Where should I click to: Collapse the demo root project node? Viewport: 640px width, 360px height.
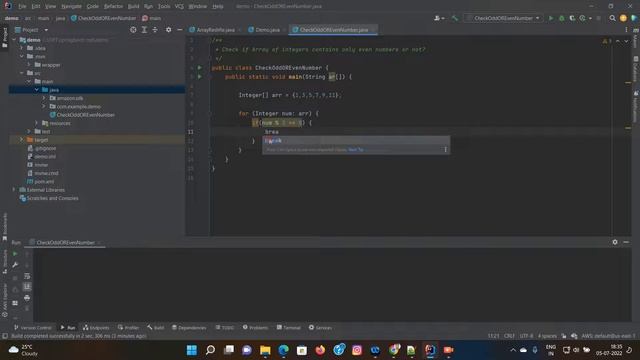(x=14, y=40)
